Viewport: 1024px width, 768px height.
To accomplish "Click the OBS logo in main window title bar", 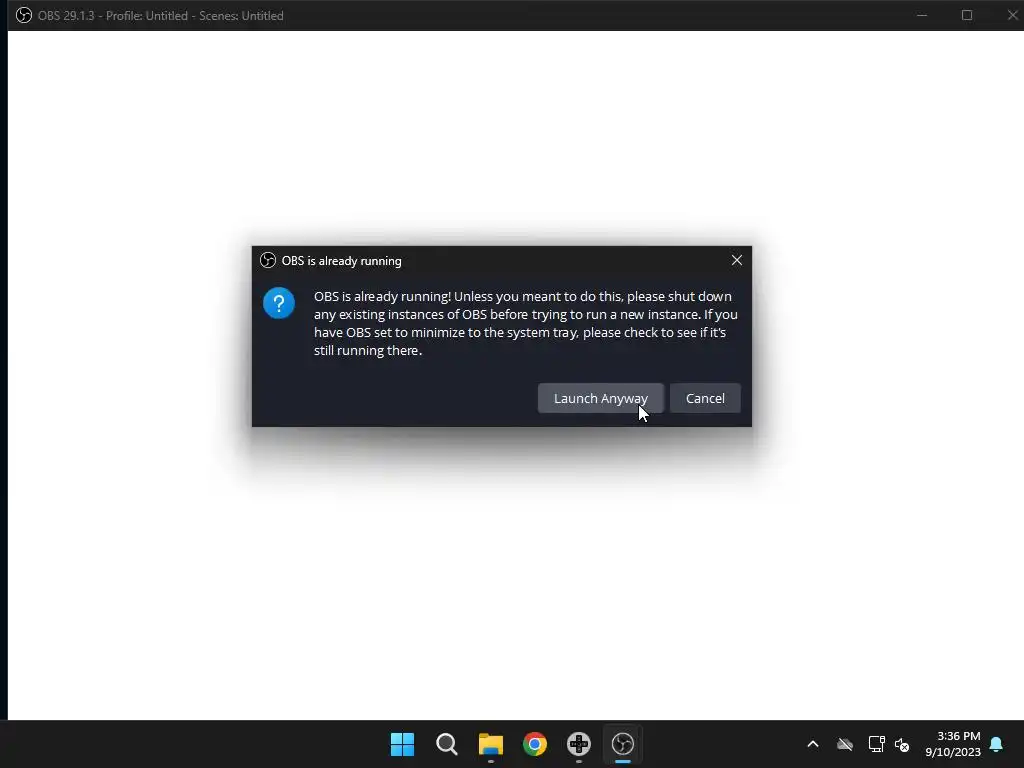I will click(24, 15).
